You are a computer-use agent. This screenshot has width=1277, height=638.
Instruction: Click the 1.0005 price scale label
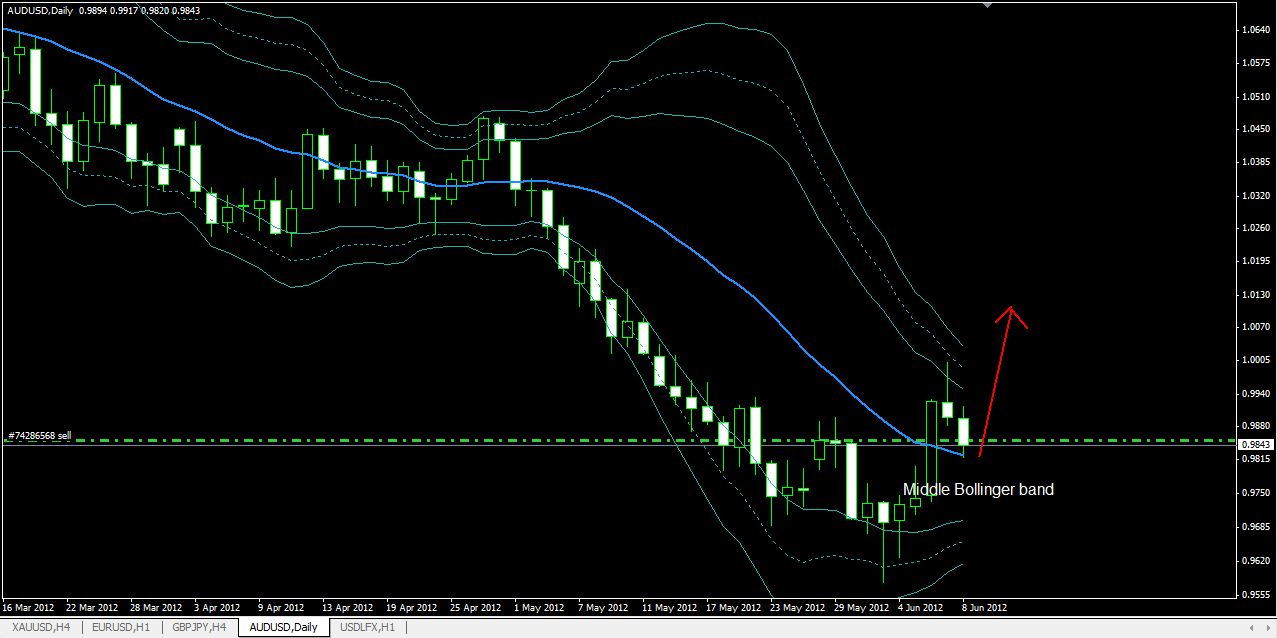[1254, 360]
